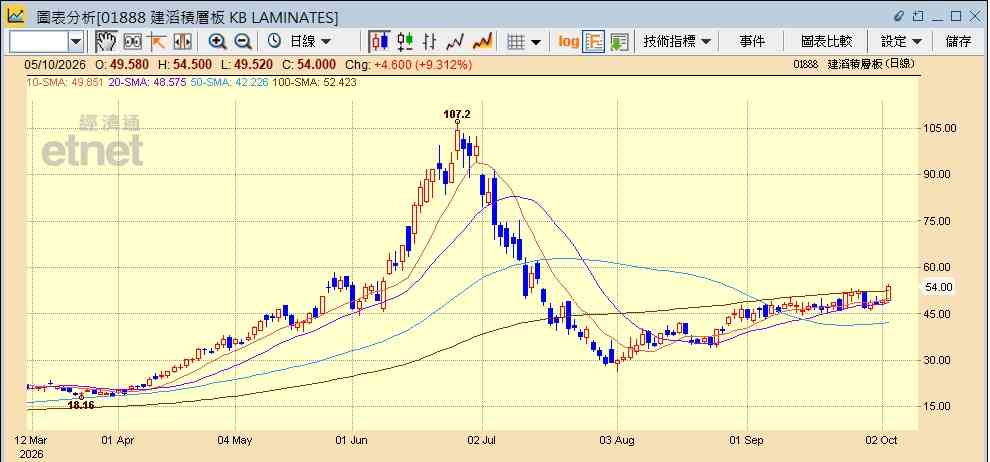Open the 日線 period dropdown
Screen dimensions: 990x462
310,42
